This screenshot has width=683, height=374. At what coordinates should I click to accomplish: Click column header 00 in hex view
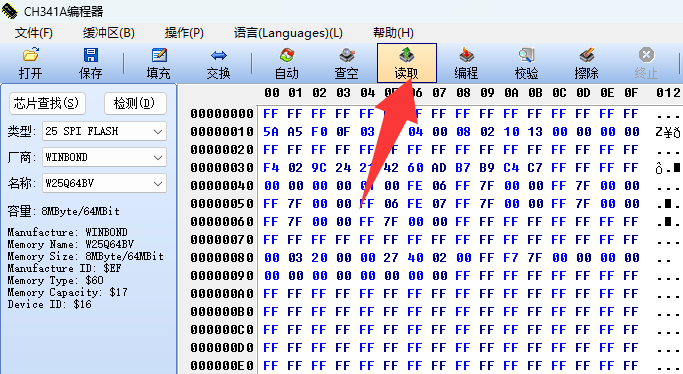272,93
